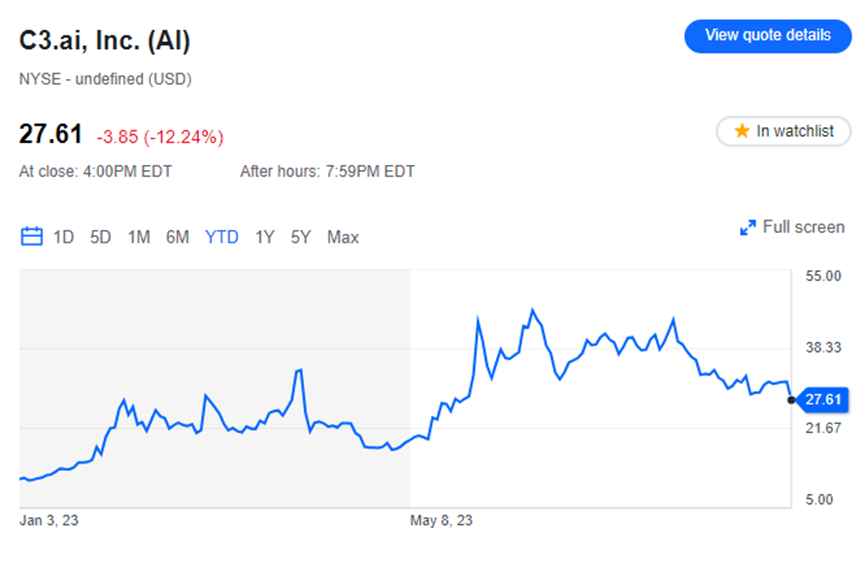865x563 pixels.
Task: Click the May 8, 23 date label
Action: (x=442, y=521)
